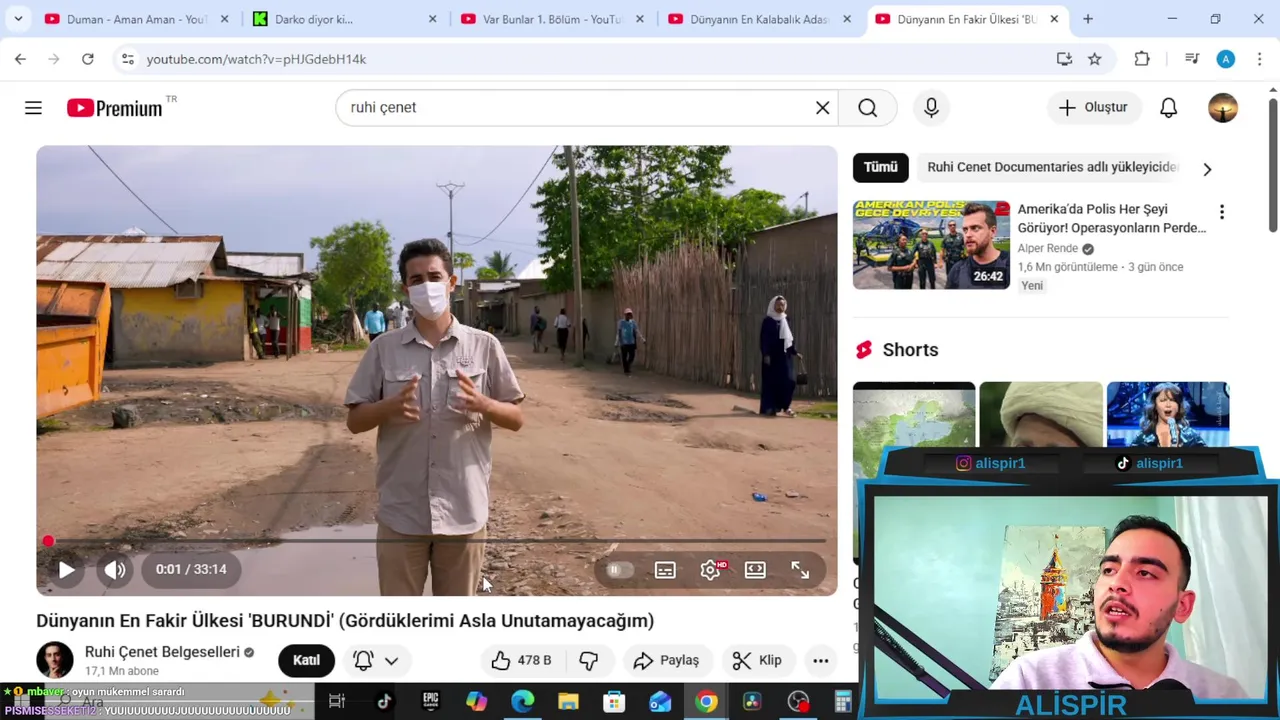Bookmark this page with star icon
Viewport: 1280px width, 720px height.
click(1094, 59)
